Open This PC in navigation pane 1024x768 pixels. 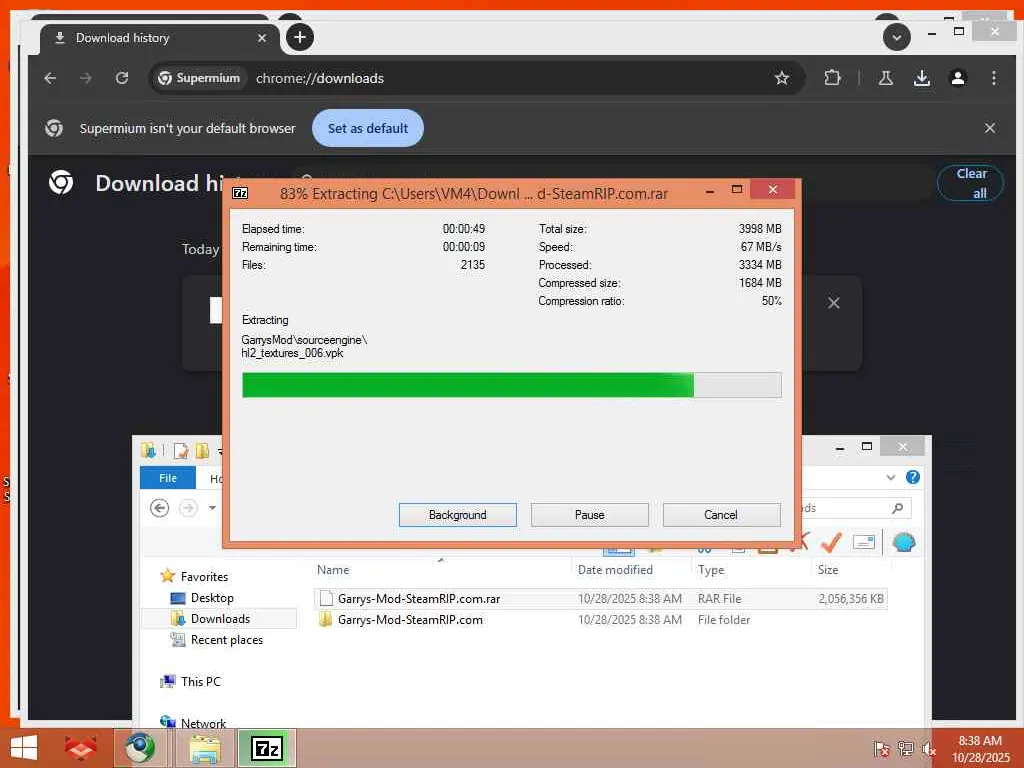coord(190,681)
